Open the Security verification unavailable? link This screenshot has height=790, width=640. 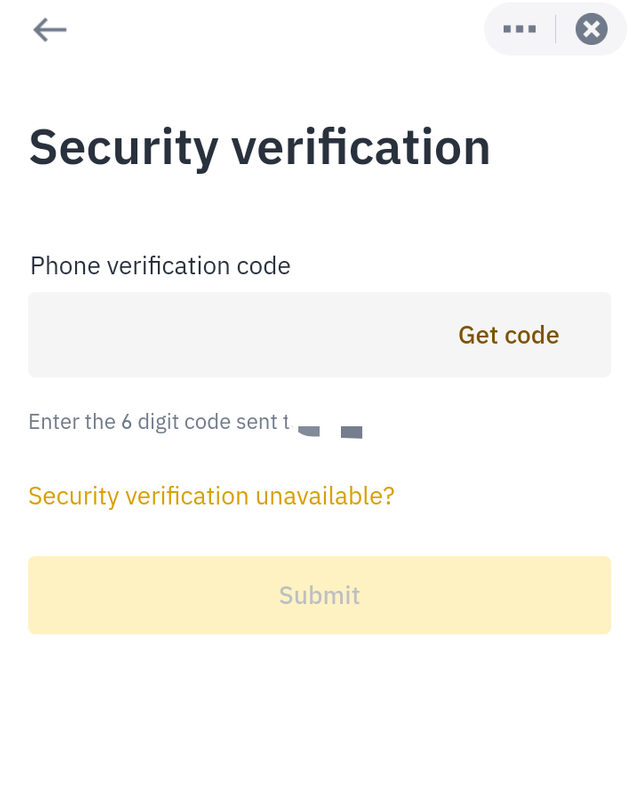pyautogui.click(x=211, y=495)
